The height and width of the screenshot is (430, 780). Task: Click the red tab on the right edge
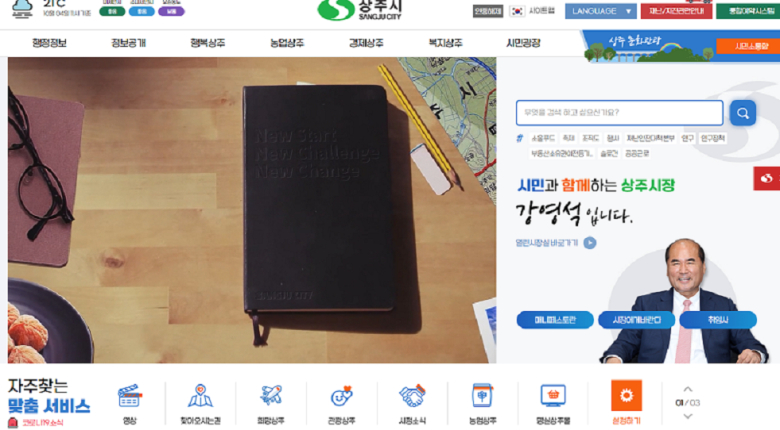point(767,178)
